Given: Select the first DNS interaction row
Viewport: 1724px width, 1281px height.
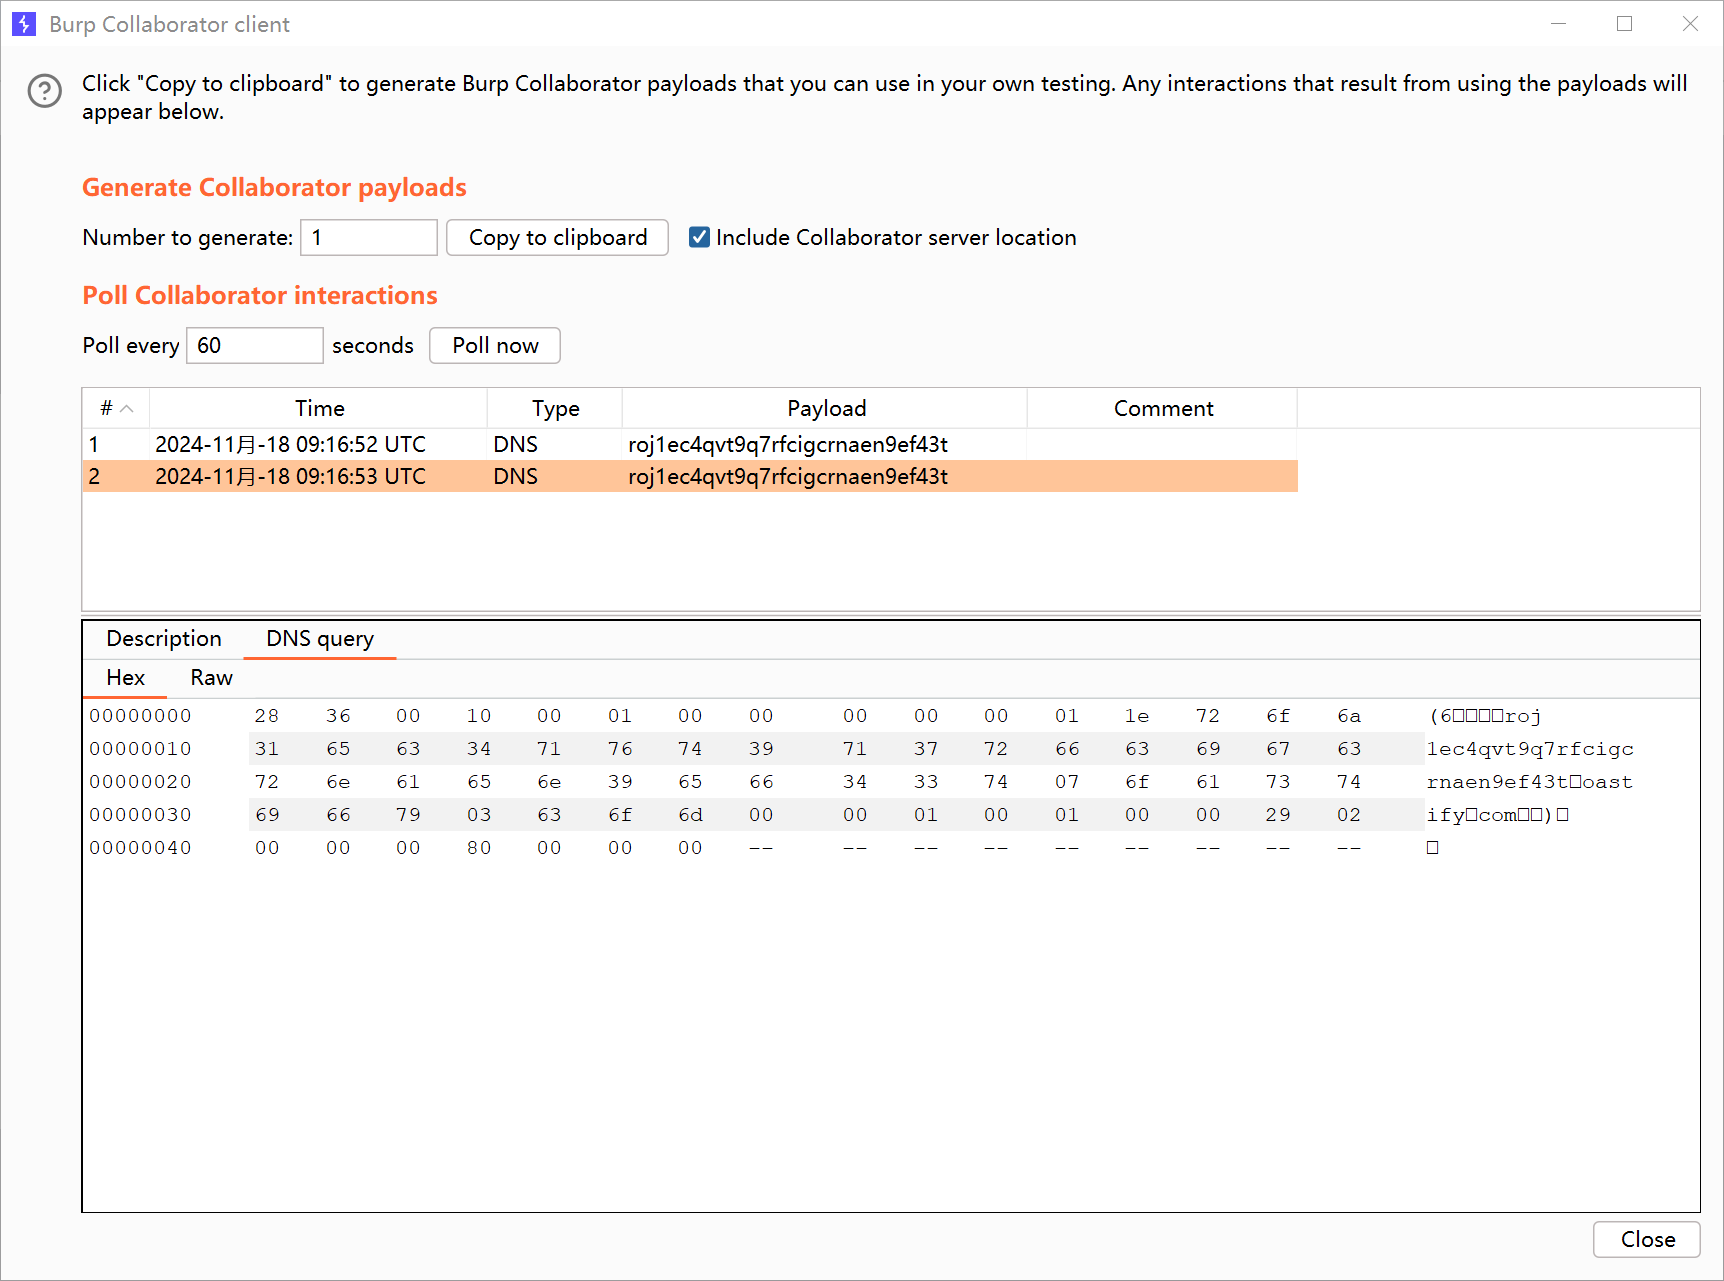Looking at the screenshot, I should [x=689, y=444].
